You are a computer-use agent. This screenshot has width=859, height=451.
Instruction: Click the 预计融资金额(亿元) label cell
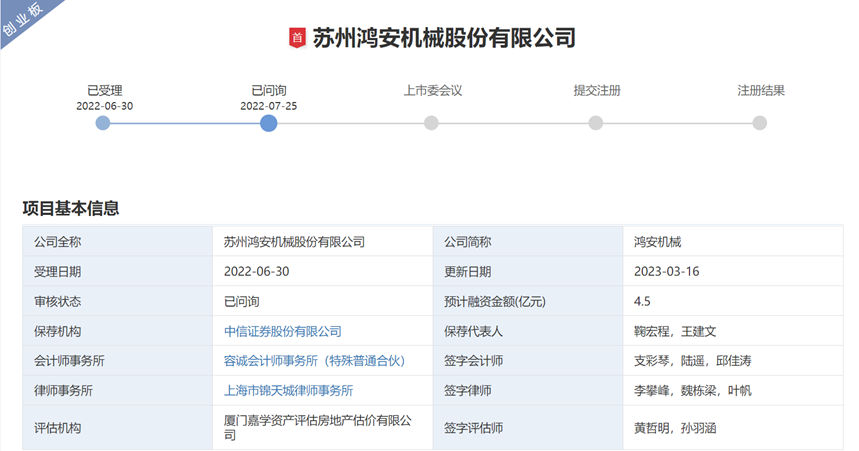pyautogui.click(x=528, y=301)
